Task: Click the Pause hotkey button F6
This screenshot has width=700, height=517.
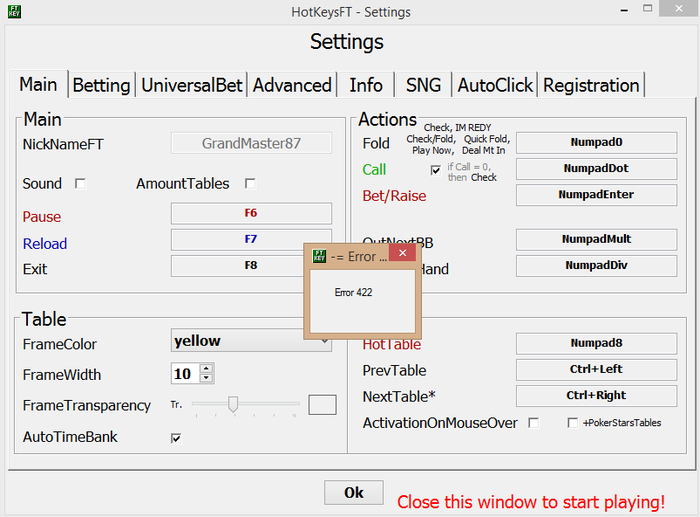Action: [251, 213]
